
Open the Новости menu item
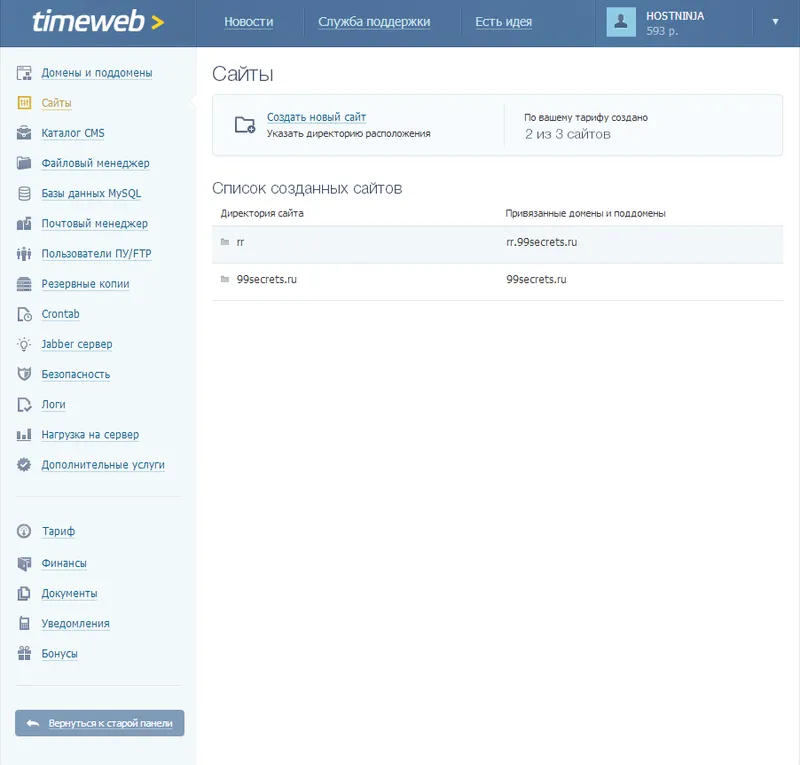tap(248, 22)
